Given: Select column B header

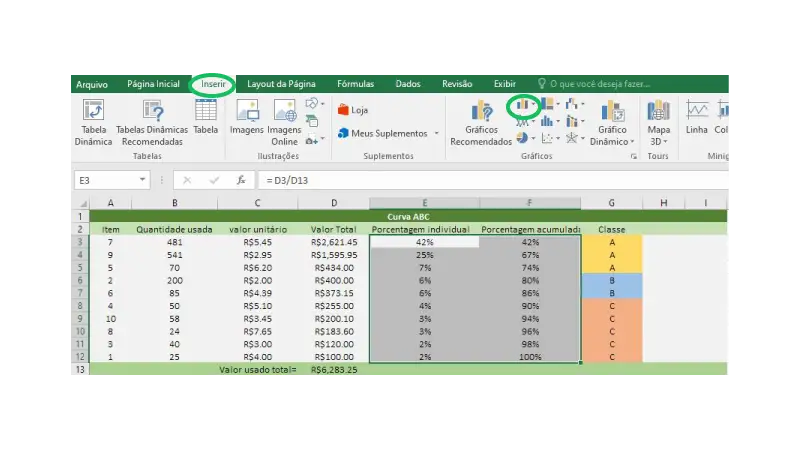Looking at the screenshot, I should coord(174,203).
